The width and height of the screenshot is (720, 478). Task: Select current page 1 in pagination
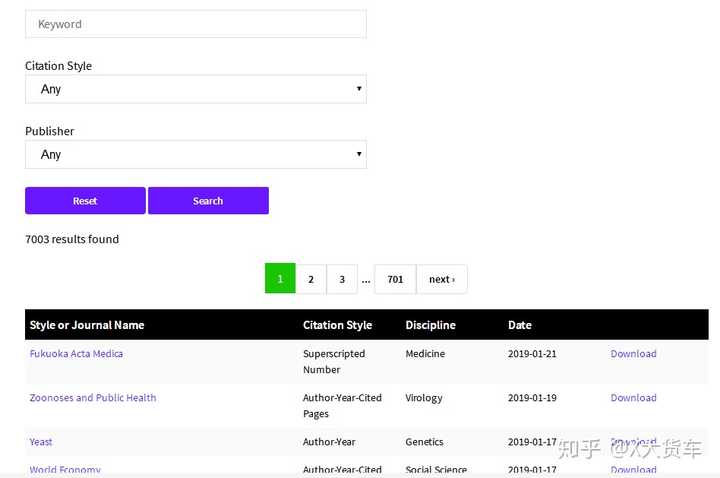click(280, 279)
